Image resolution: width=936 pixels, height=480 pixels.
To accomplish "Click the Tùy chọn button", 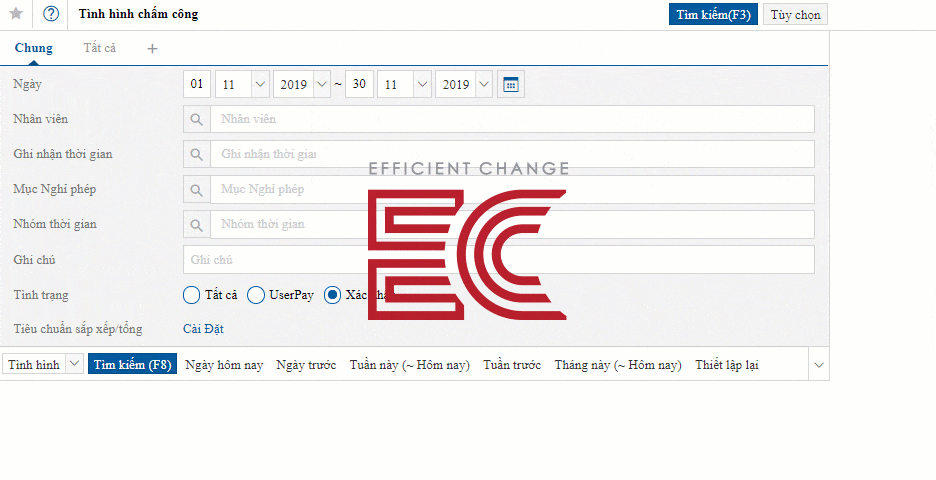I will [x=795, y=15].
